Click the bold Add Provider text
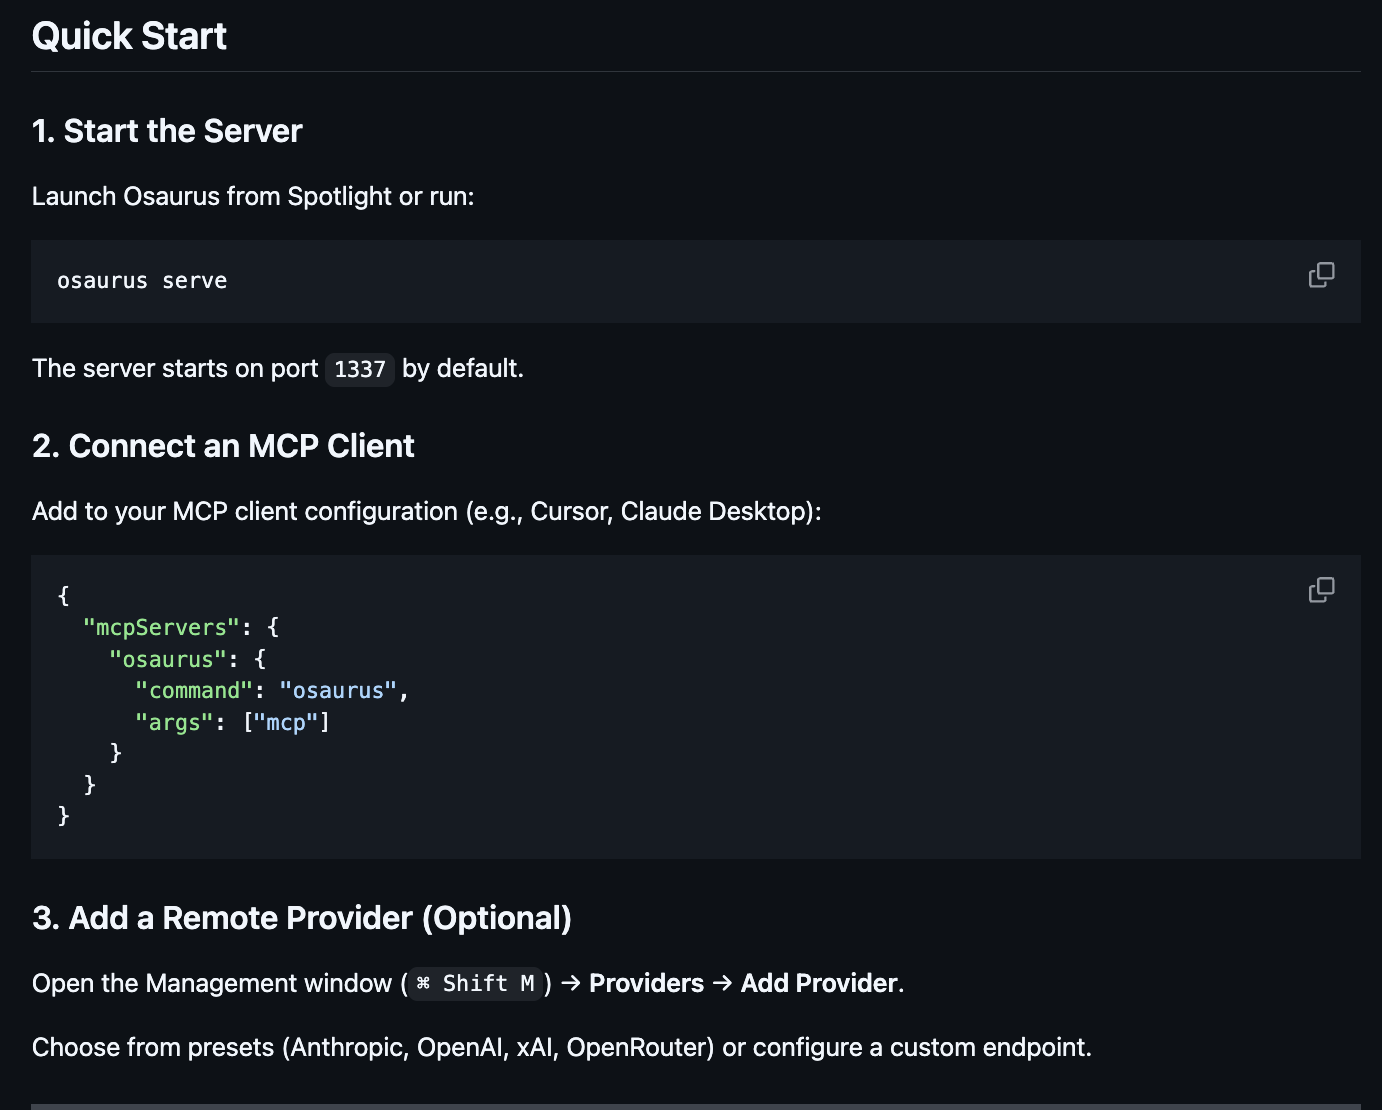 tap(819, 984)
